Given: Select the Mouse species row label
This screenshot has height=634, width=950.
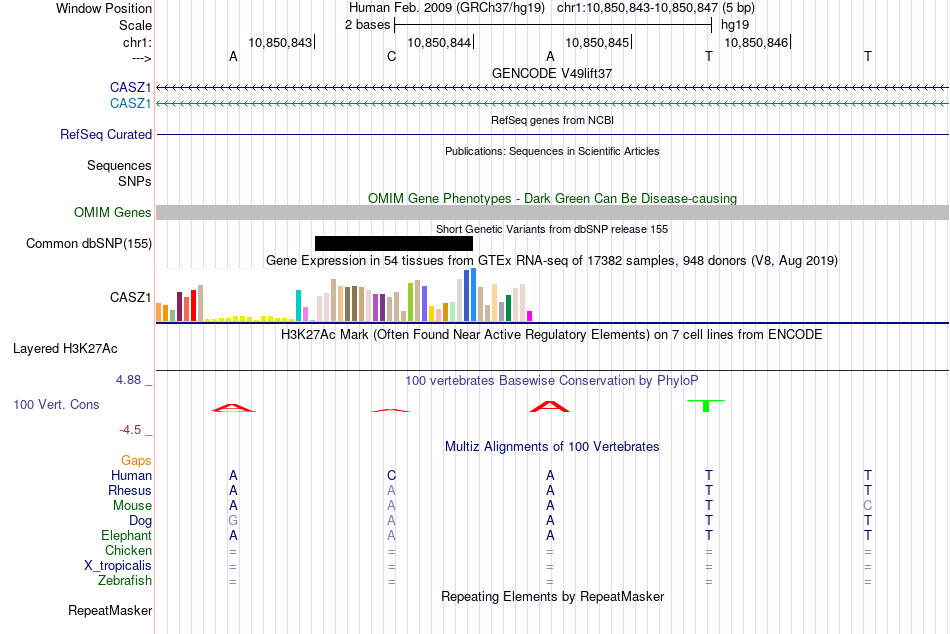Looking at the screenshot, I should (132, 506).
